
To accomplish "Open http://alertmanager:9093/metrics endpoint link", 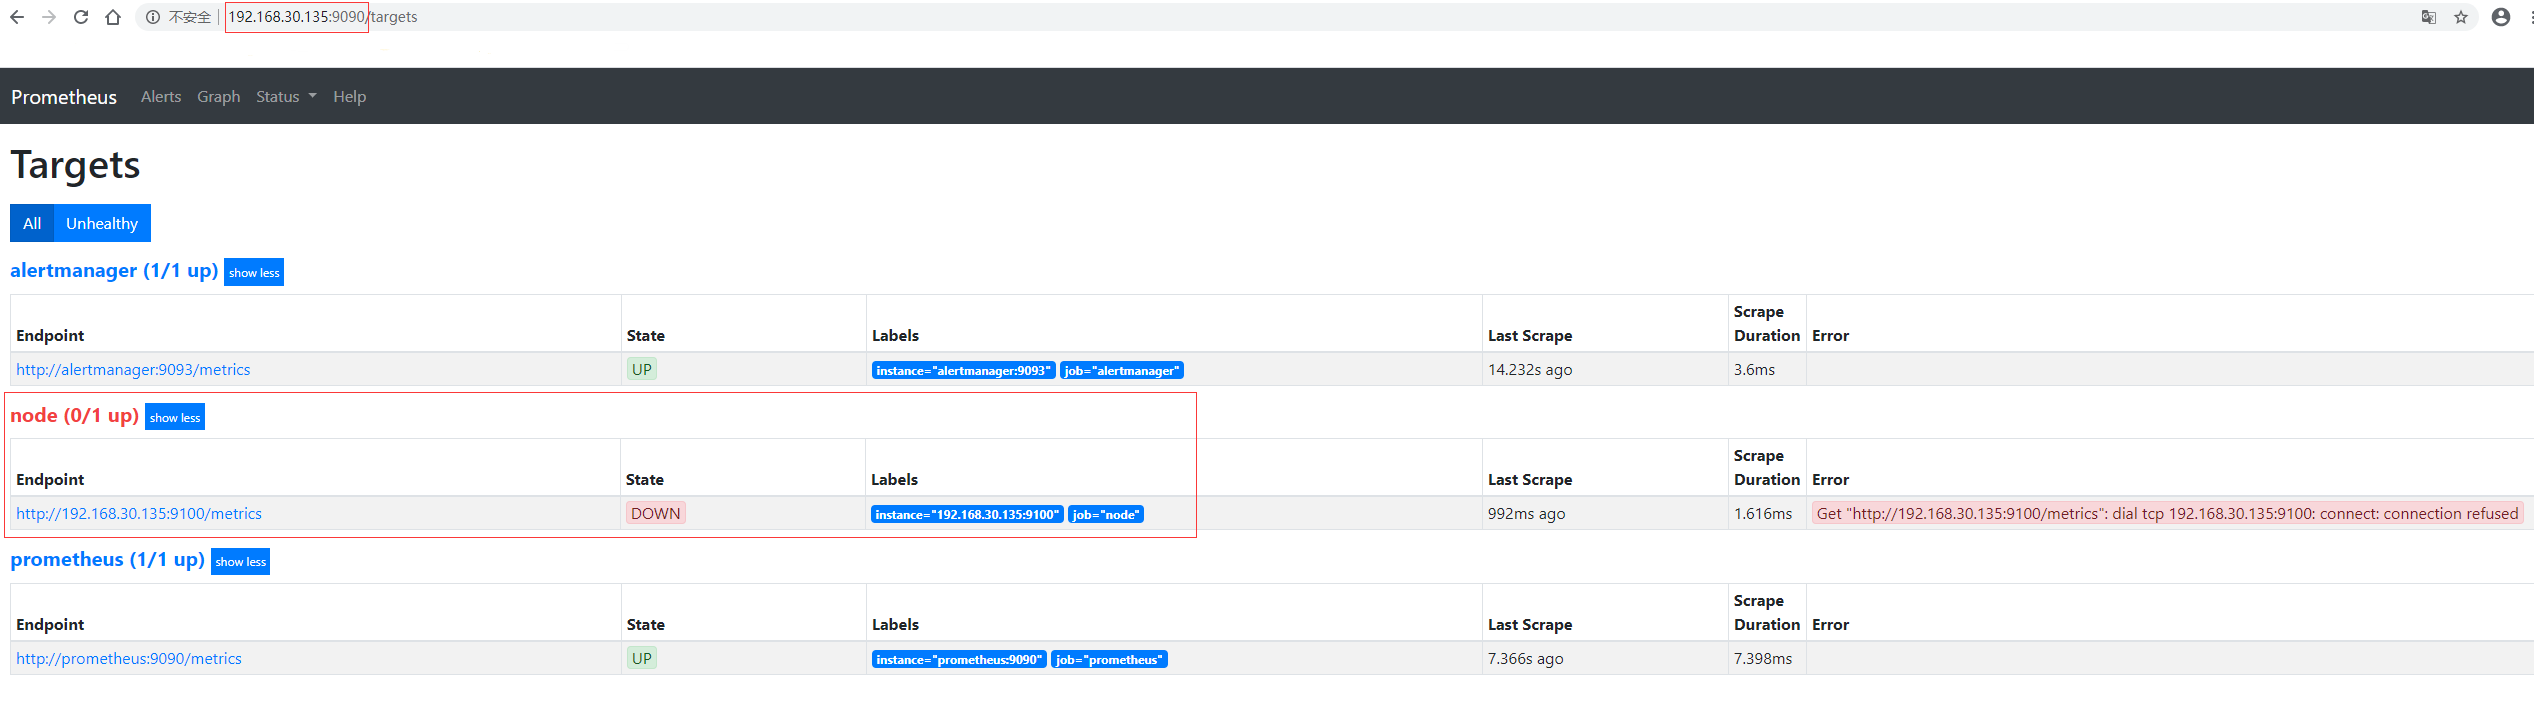I will tap(133, 370).
